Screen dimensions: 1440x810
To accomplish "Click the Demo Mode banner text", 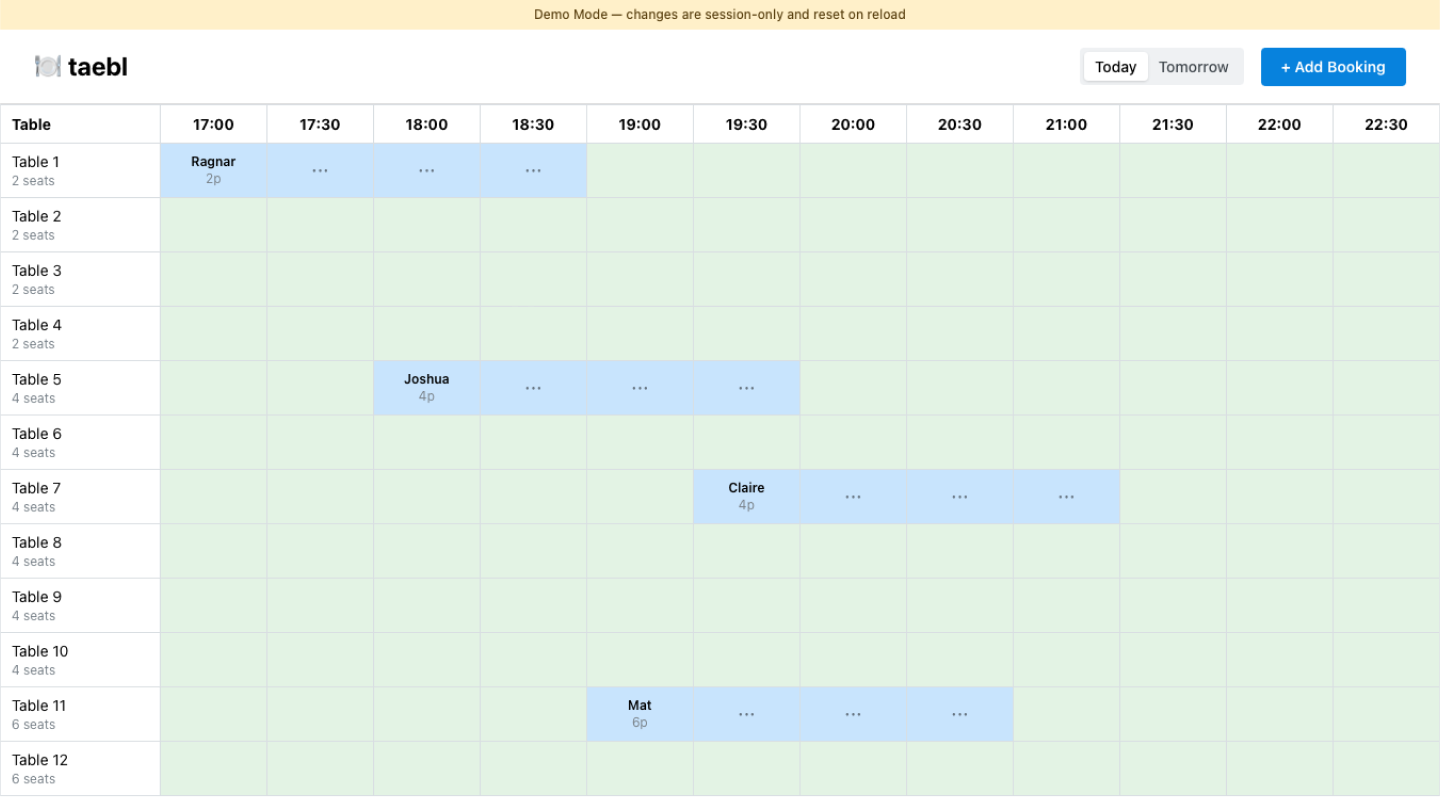I will pos(720,14).
